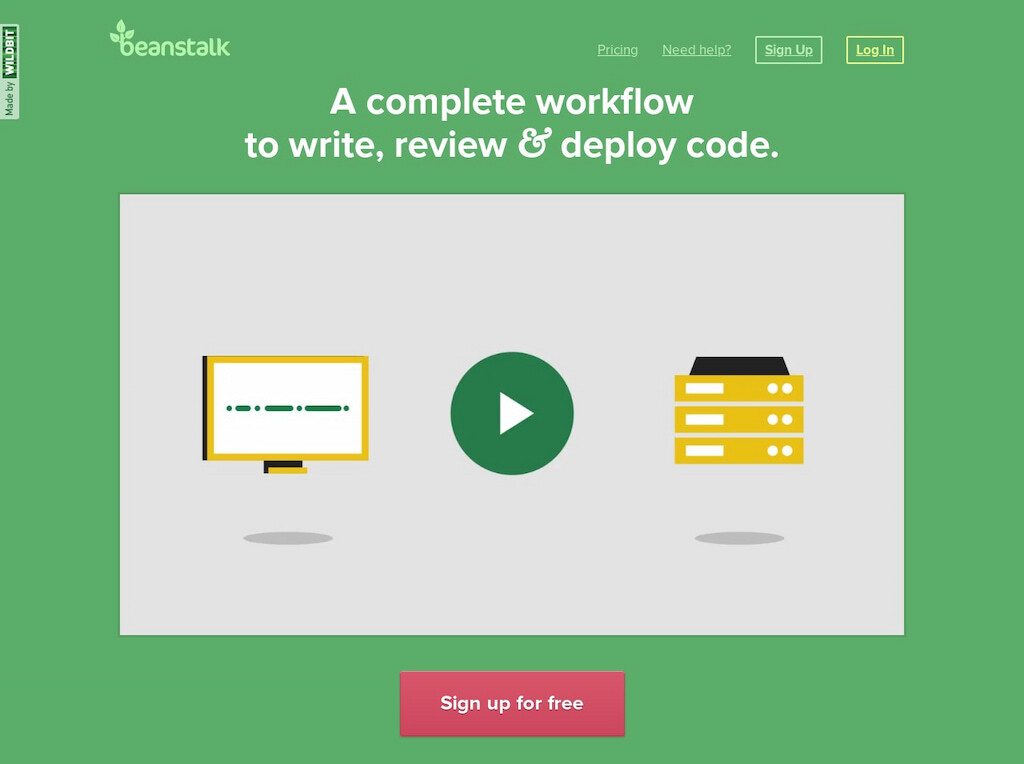This screenshot has height=764, width=1024.
Task: Click the gray shadow beneath the server stack
Action: point(738,537)
